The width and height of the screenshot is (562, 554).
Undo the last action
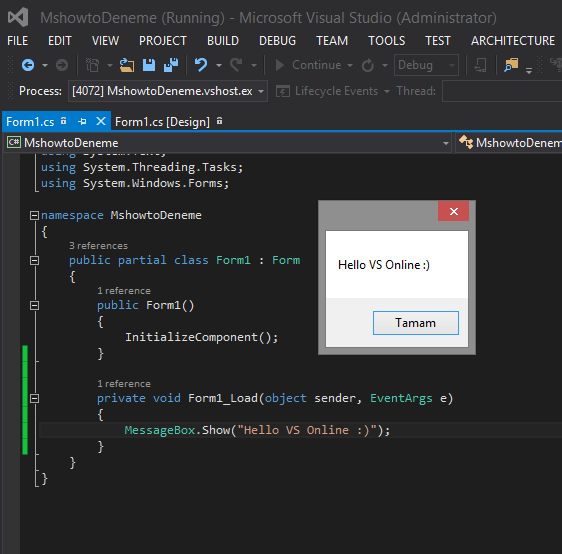(201, 65)
